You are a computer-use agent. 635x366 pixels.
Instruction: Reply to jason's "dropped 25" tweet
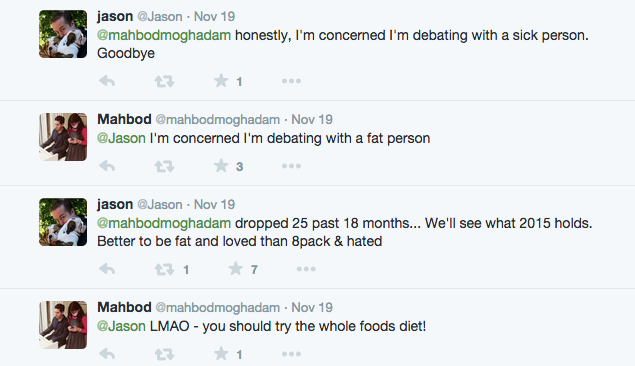coord(107,269)
